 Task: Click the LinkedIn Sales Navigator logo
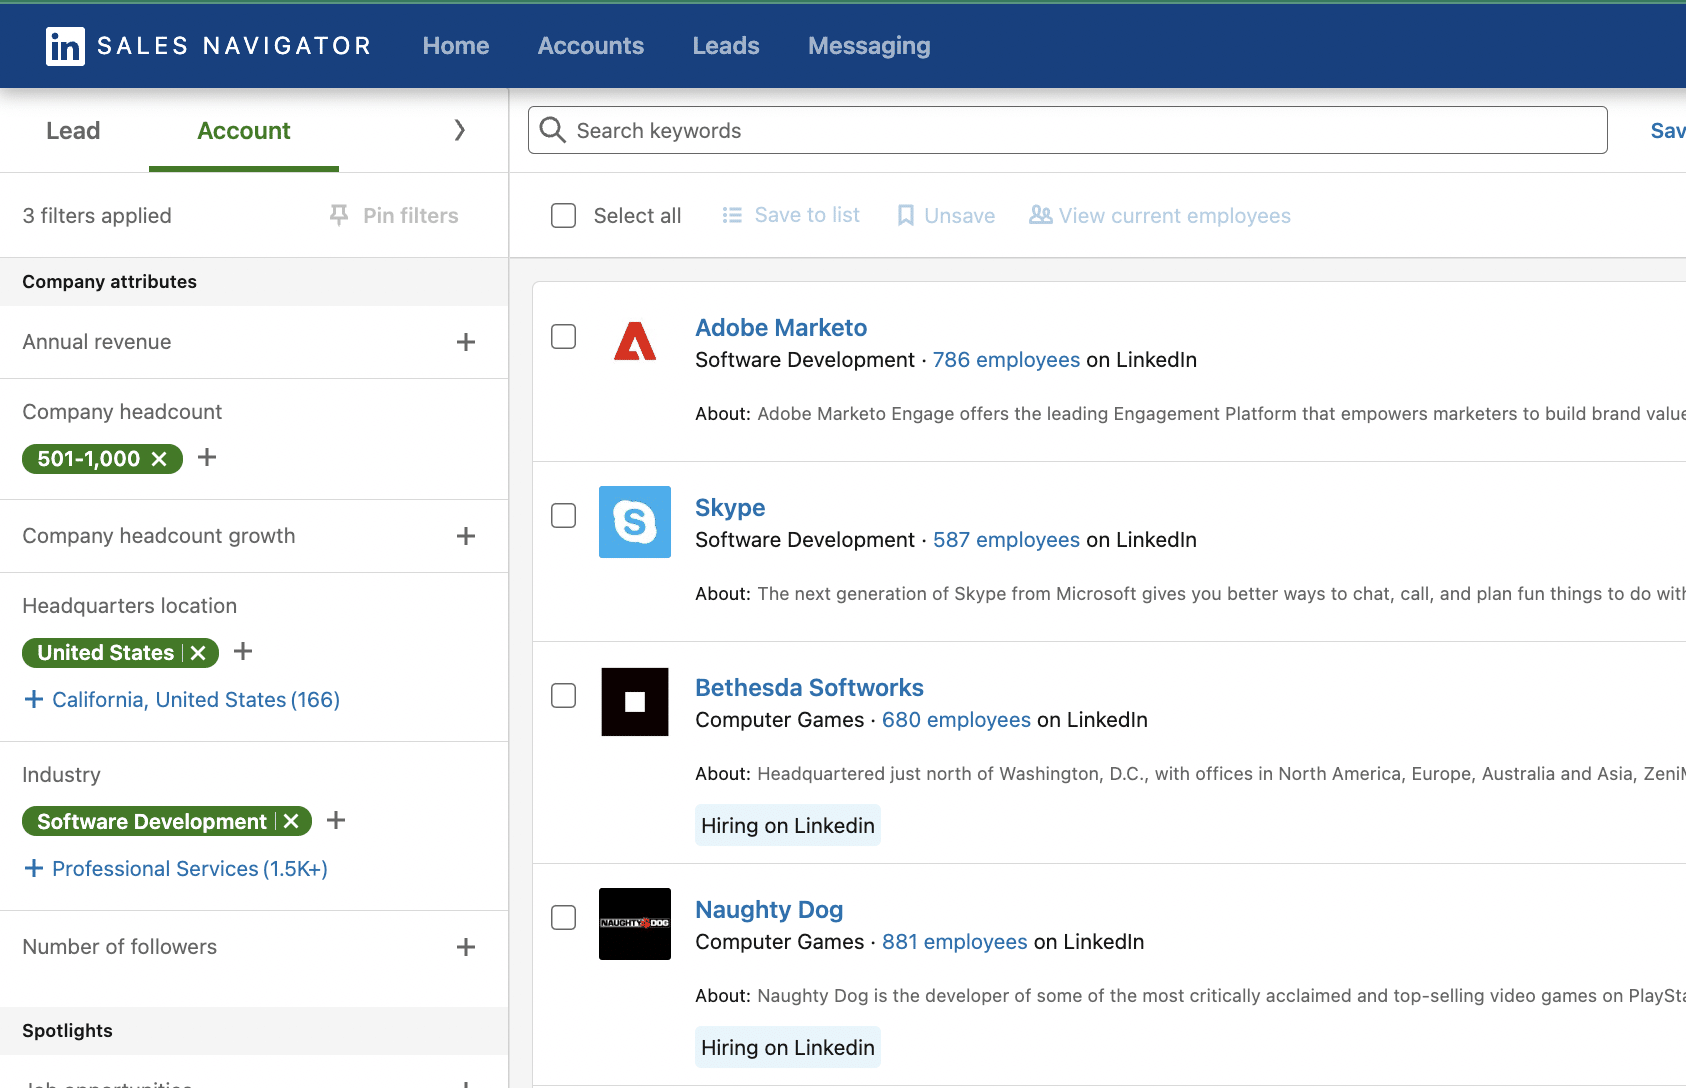click(63, 45)
